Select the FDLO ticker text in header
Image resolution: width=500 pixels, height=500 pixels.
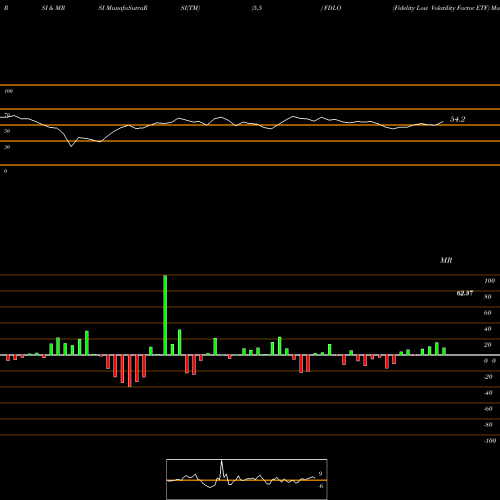332,8
